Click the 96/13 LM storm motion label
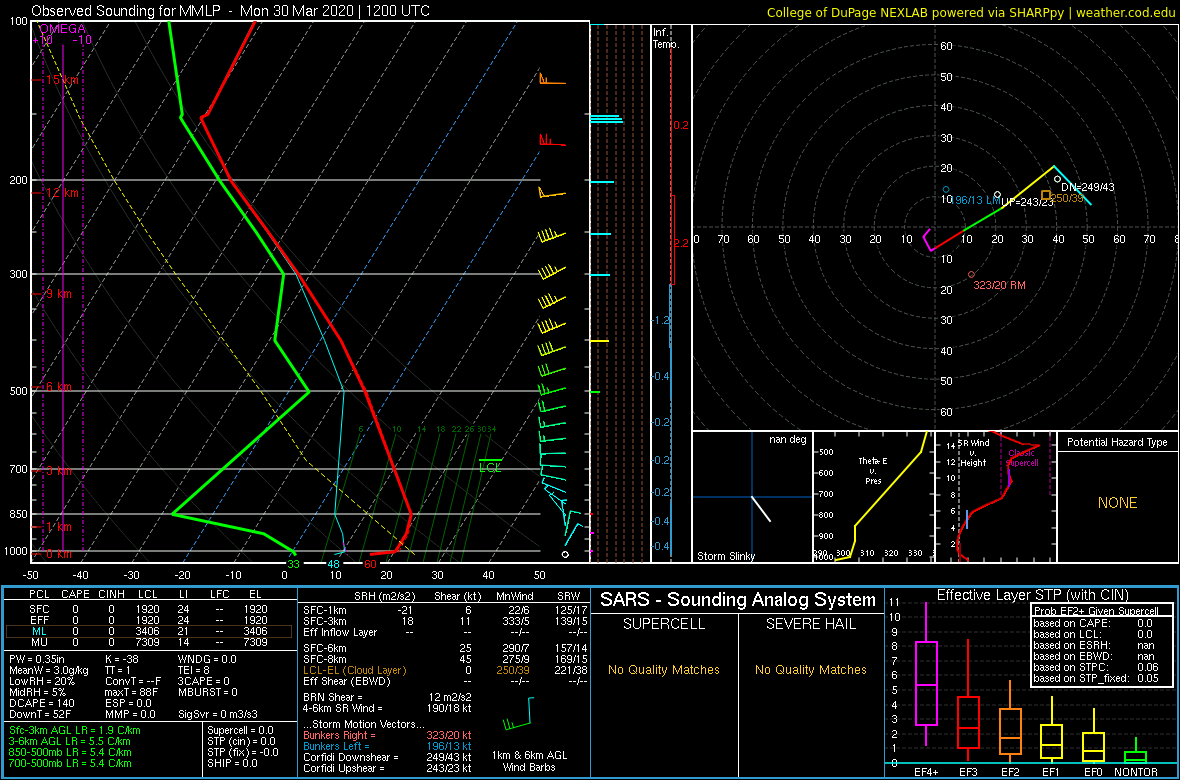 [978, 200]
